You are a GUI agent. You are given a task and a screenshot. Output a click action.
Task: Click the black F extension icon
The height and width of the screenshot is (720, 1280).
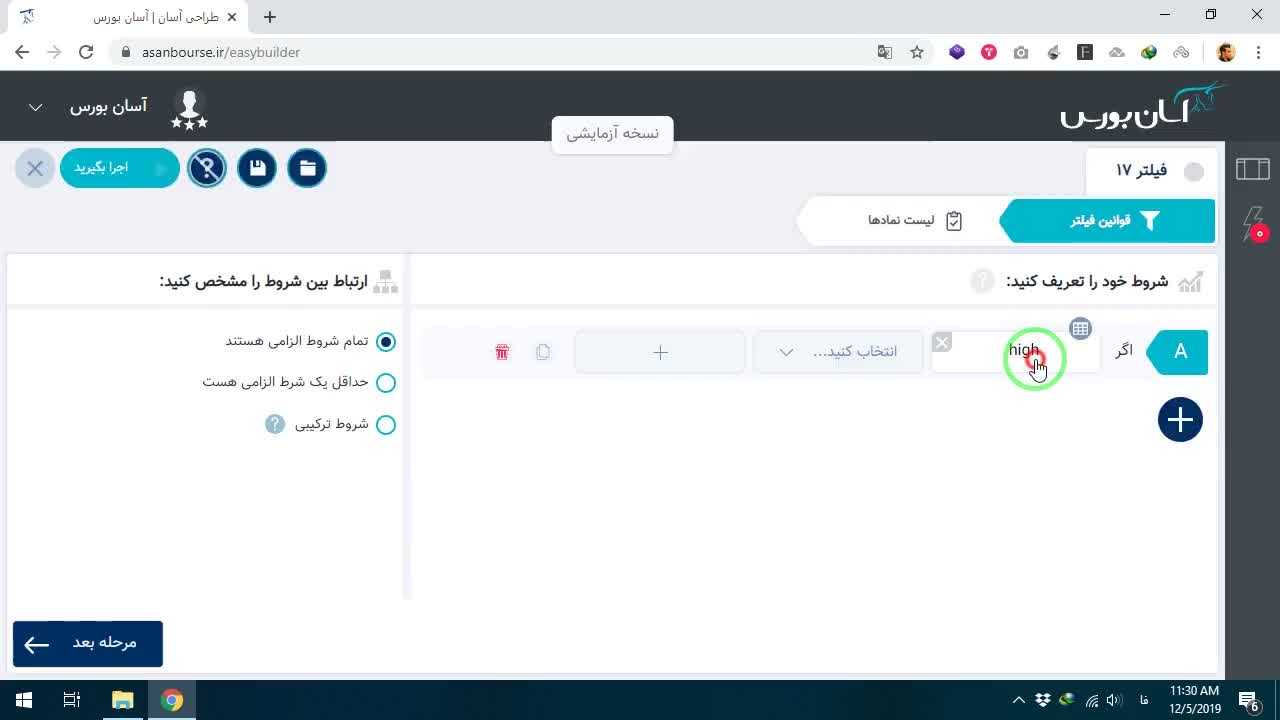click(x=1085, y=52)
